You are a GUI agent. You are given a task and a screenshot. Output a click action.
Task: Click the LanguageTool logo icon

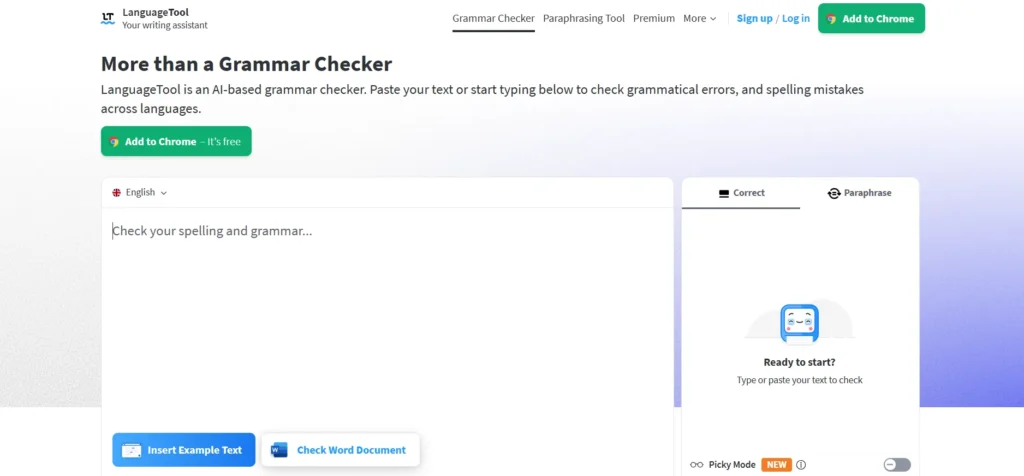[x=108, y=18]
